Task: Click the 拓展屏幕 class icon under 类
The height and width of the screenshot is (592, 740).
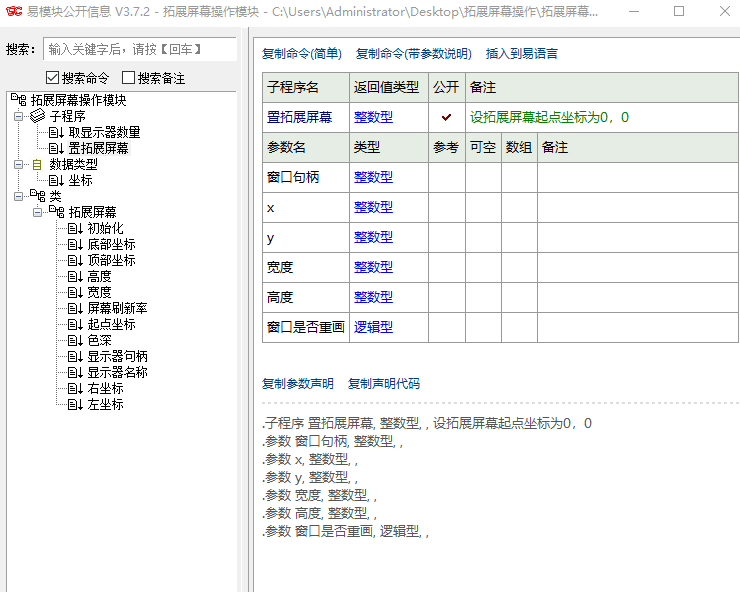Action: [x=56, y=212]
